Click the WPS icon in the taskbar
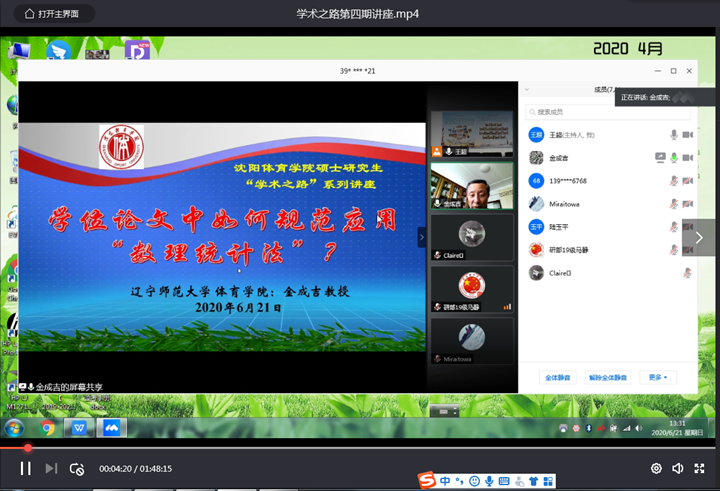Screen dimensions: 720x491 click(x=80, y=427)
